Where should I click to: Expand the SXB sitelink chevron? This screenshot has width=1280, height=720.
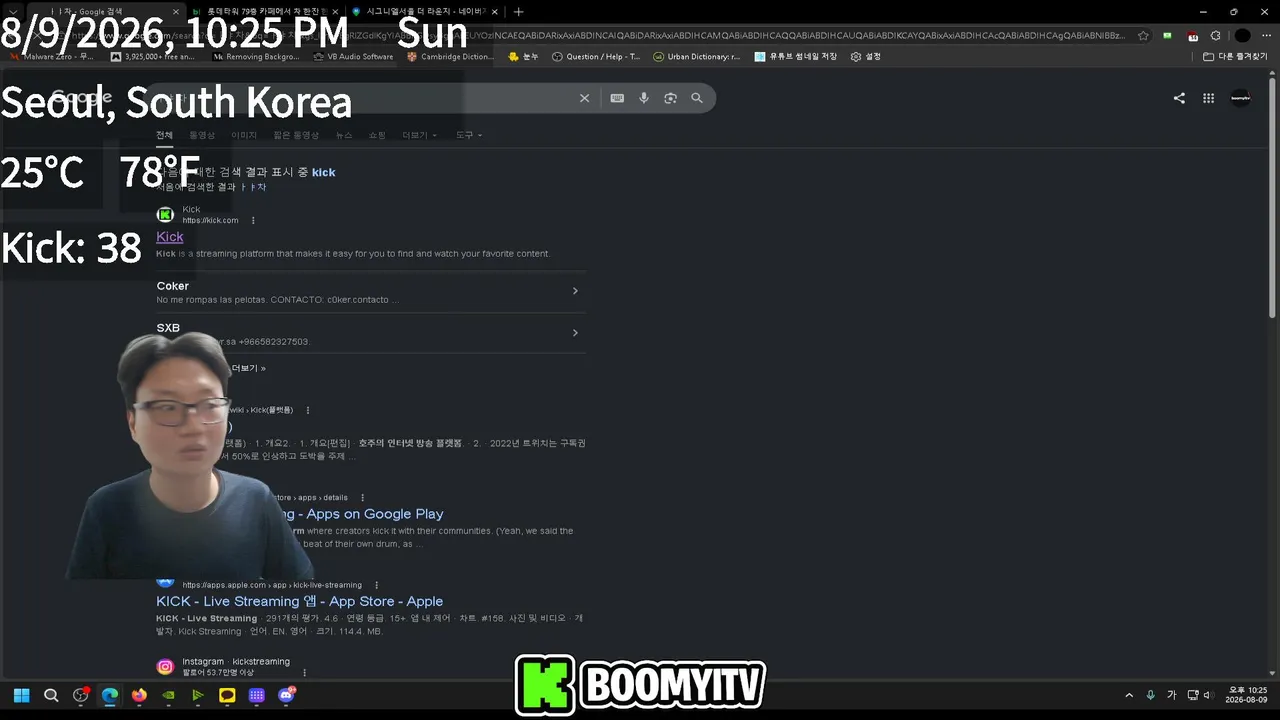click(x=575, y=333)
